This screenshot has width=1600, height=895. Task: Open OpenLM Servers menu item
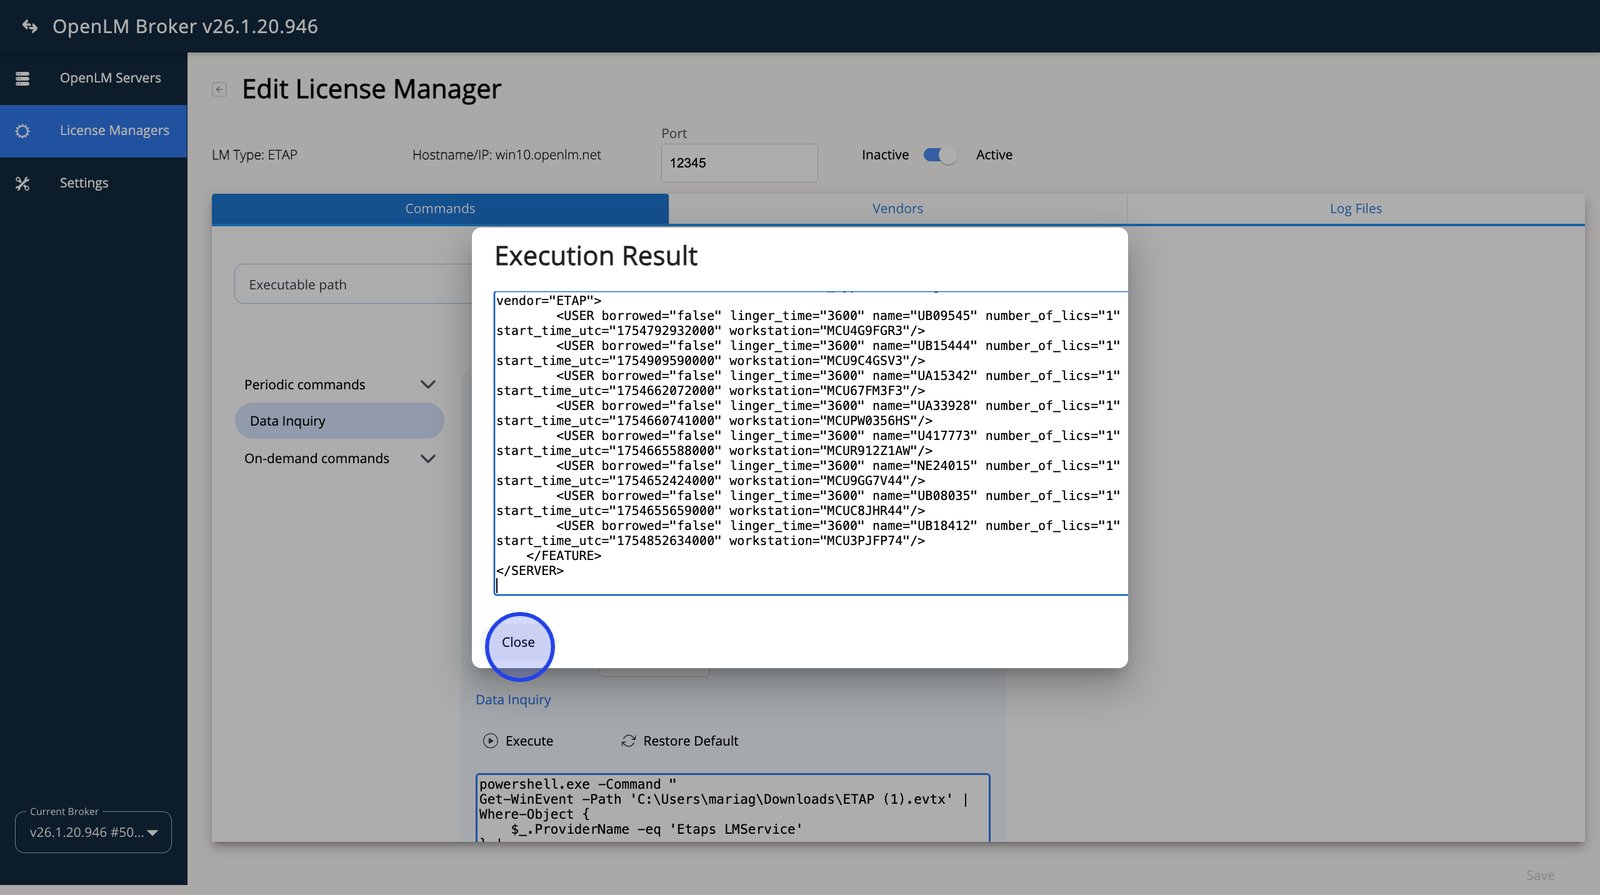coord(94,78)
